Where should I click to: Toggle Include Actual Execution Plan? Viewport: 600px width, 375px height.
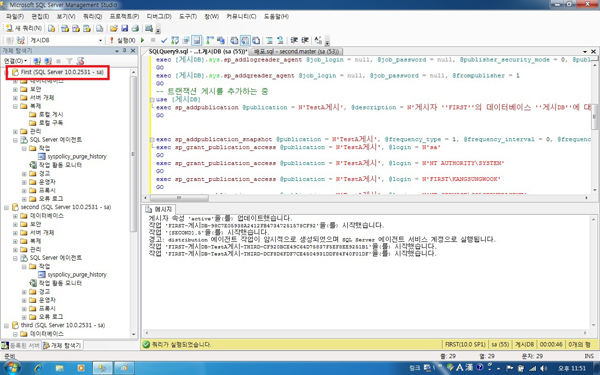(210, 40)
